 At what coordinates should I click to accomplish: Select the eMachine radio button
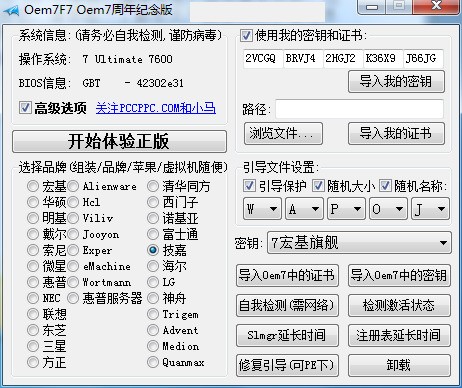(73, 266)
